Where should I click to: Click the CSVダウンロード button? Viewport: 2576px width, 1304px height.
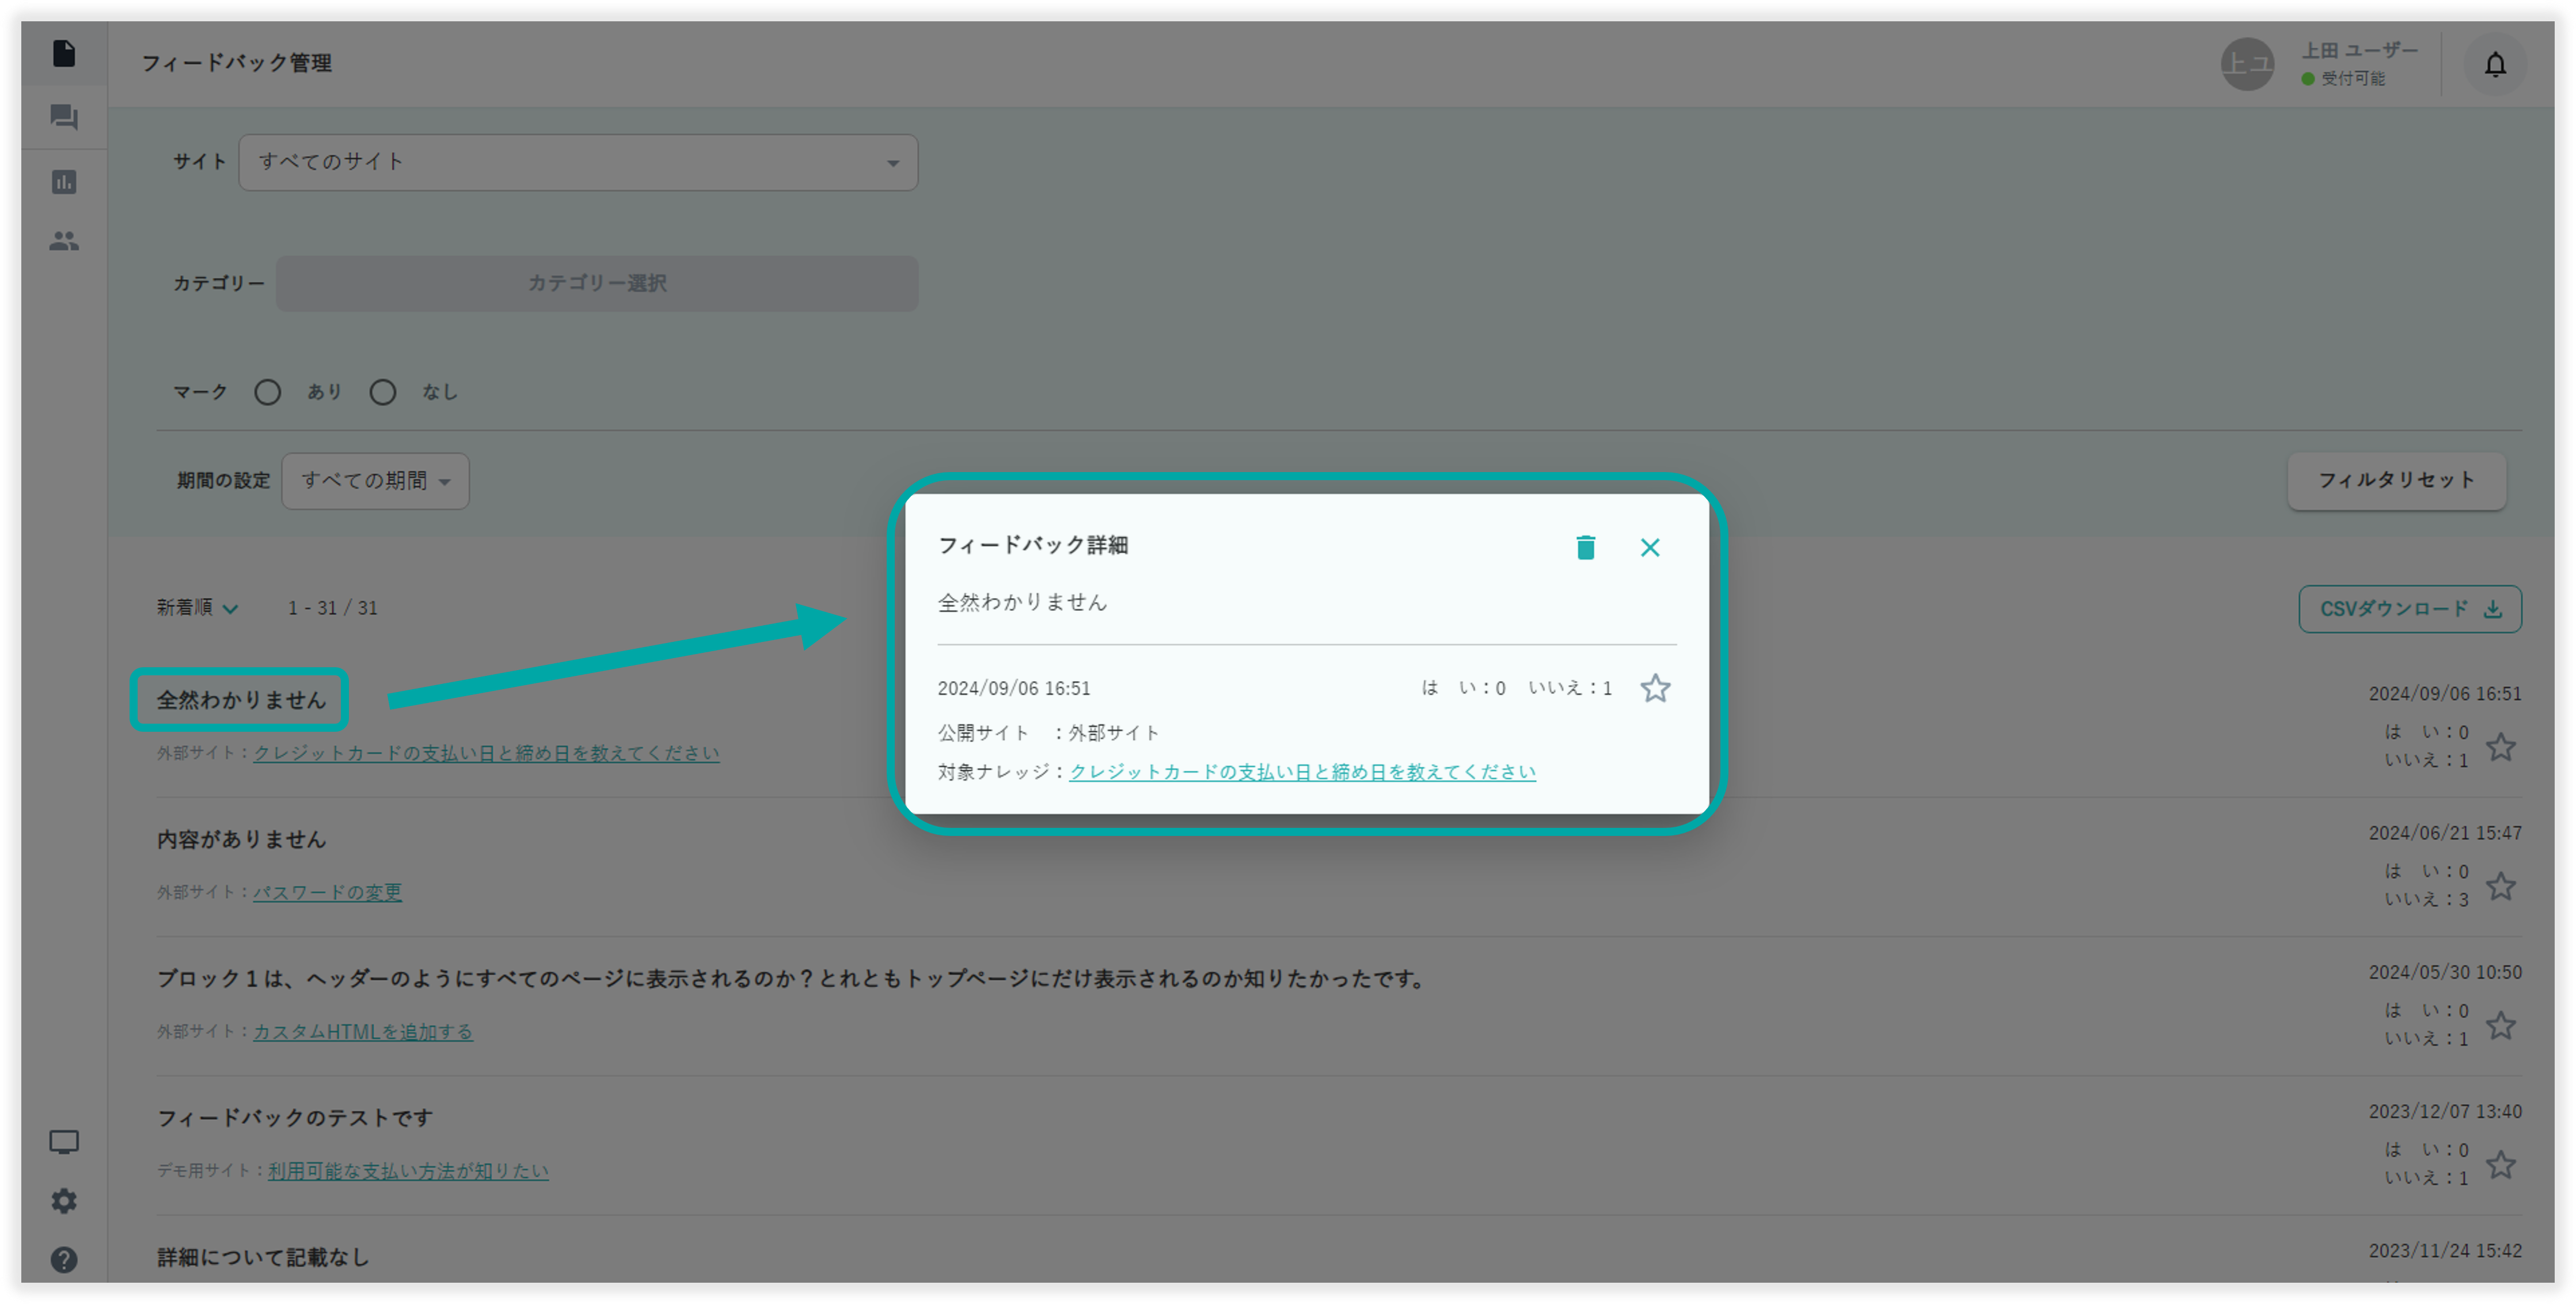pyautogui.click(x=2410, y=609)
